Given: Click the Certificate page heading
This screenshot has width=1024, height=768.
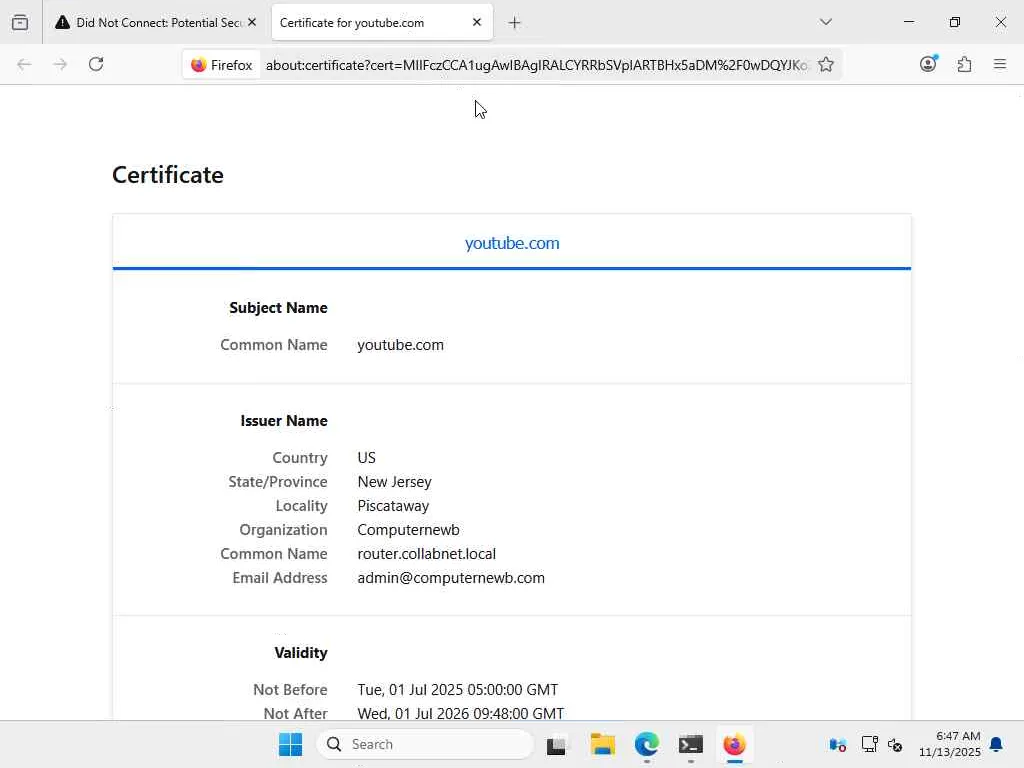Looking at the screenshot, I should (168, 175).
